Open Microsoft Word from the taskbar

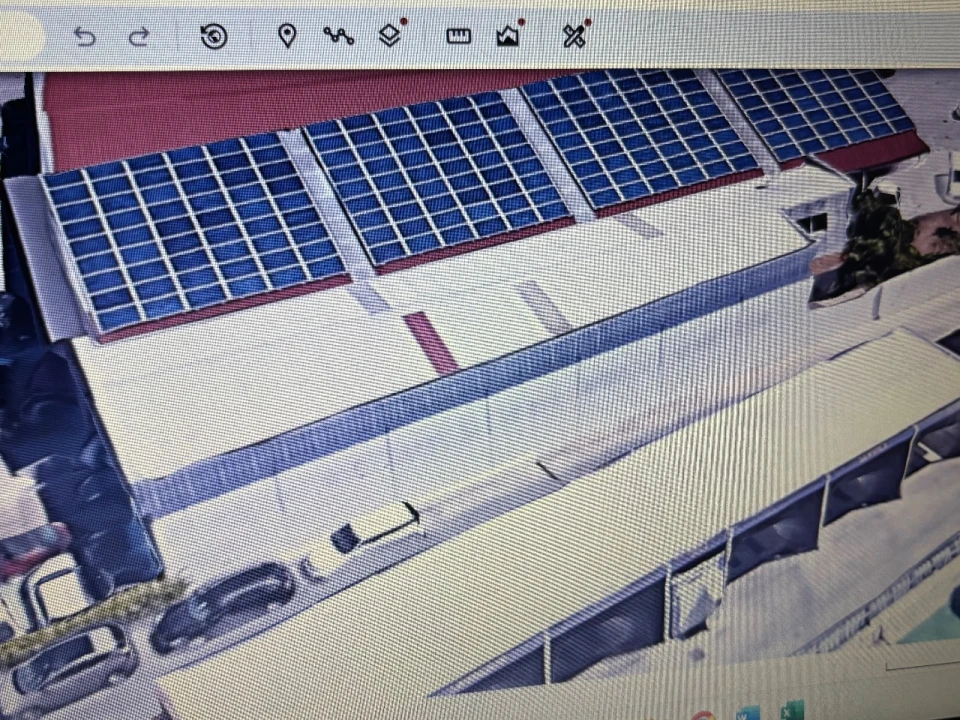(x=747, y=714)
